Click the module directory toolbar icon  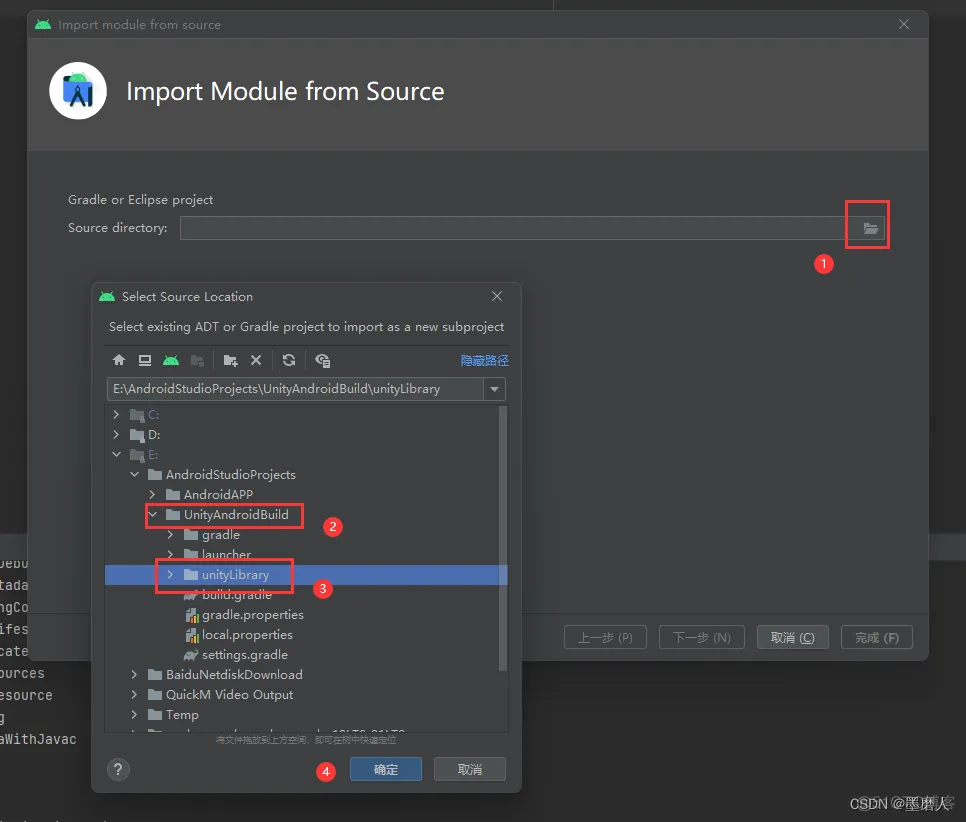pyautogui.click(x=197, y=360)
